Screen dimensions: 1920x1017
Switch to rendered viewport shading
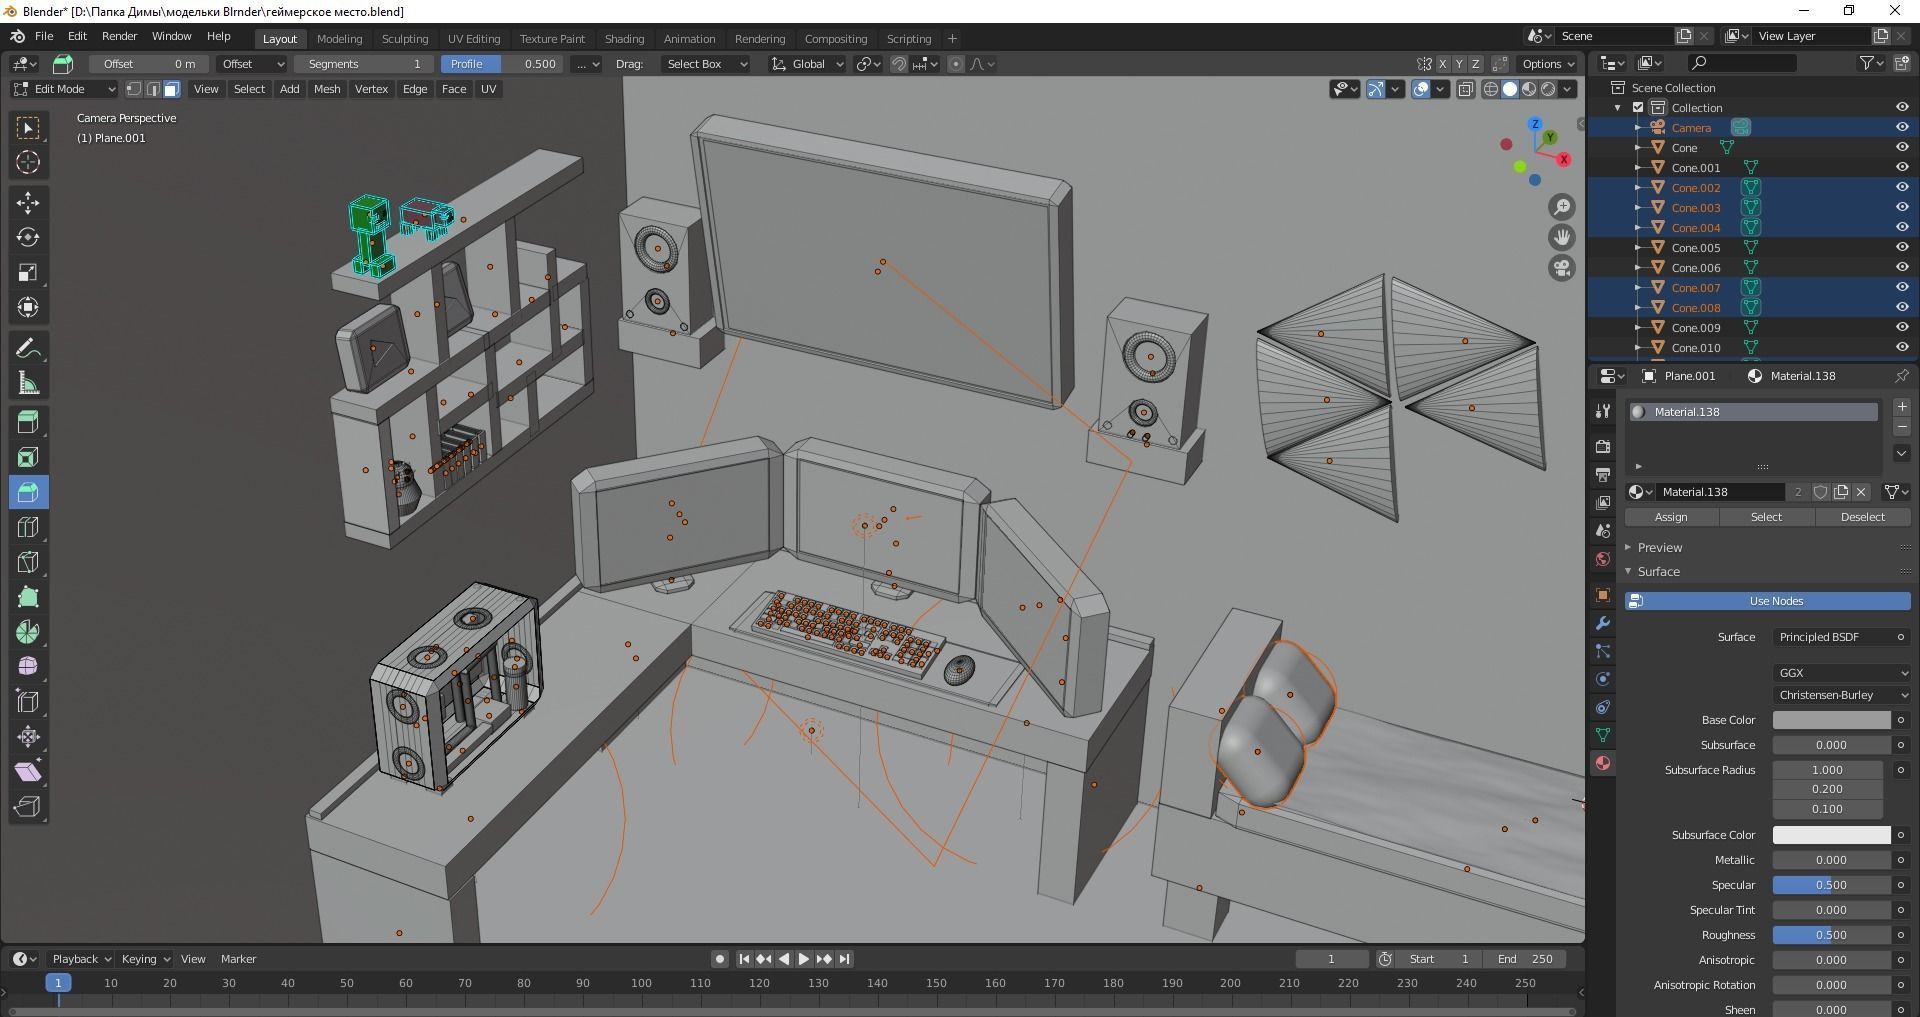(1548, 89)
